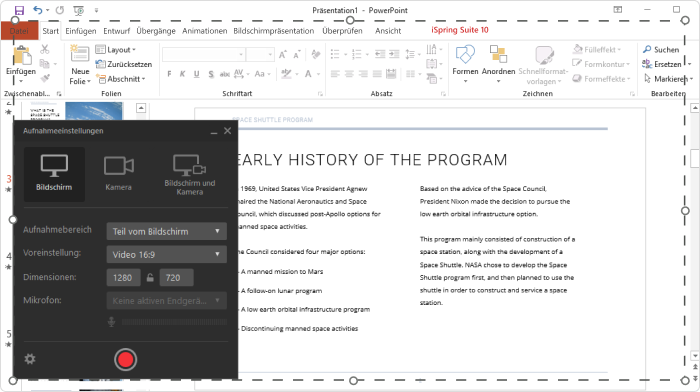
Task: Increase the font size
Action: pyautogui.click(x=283, y=54)
